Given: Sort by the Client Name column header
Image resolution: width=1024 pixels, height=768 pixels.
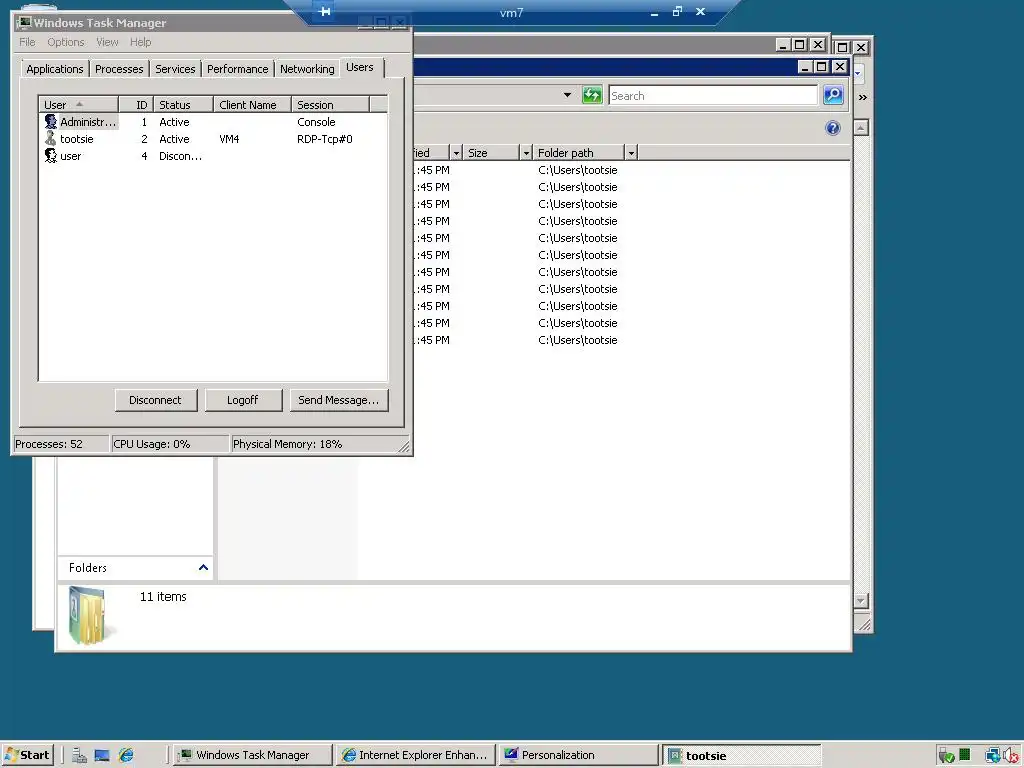Looking at the screenshot, I should point(252,104).
